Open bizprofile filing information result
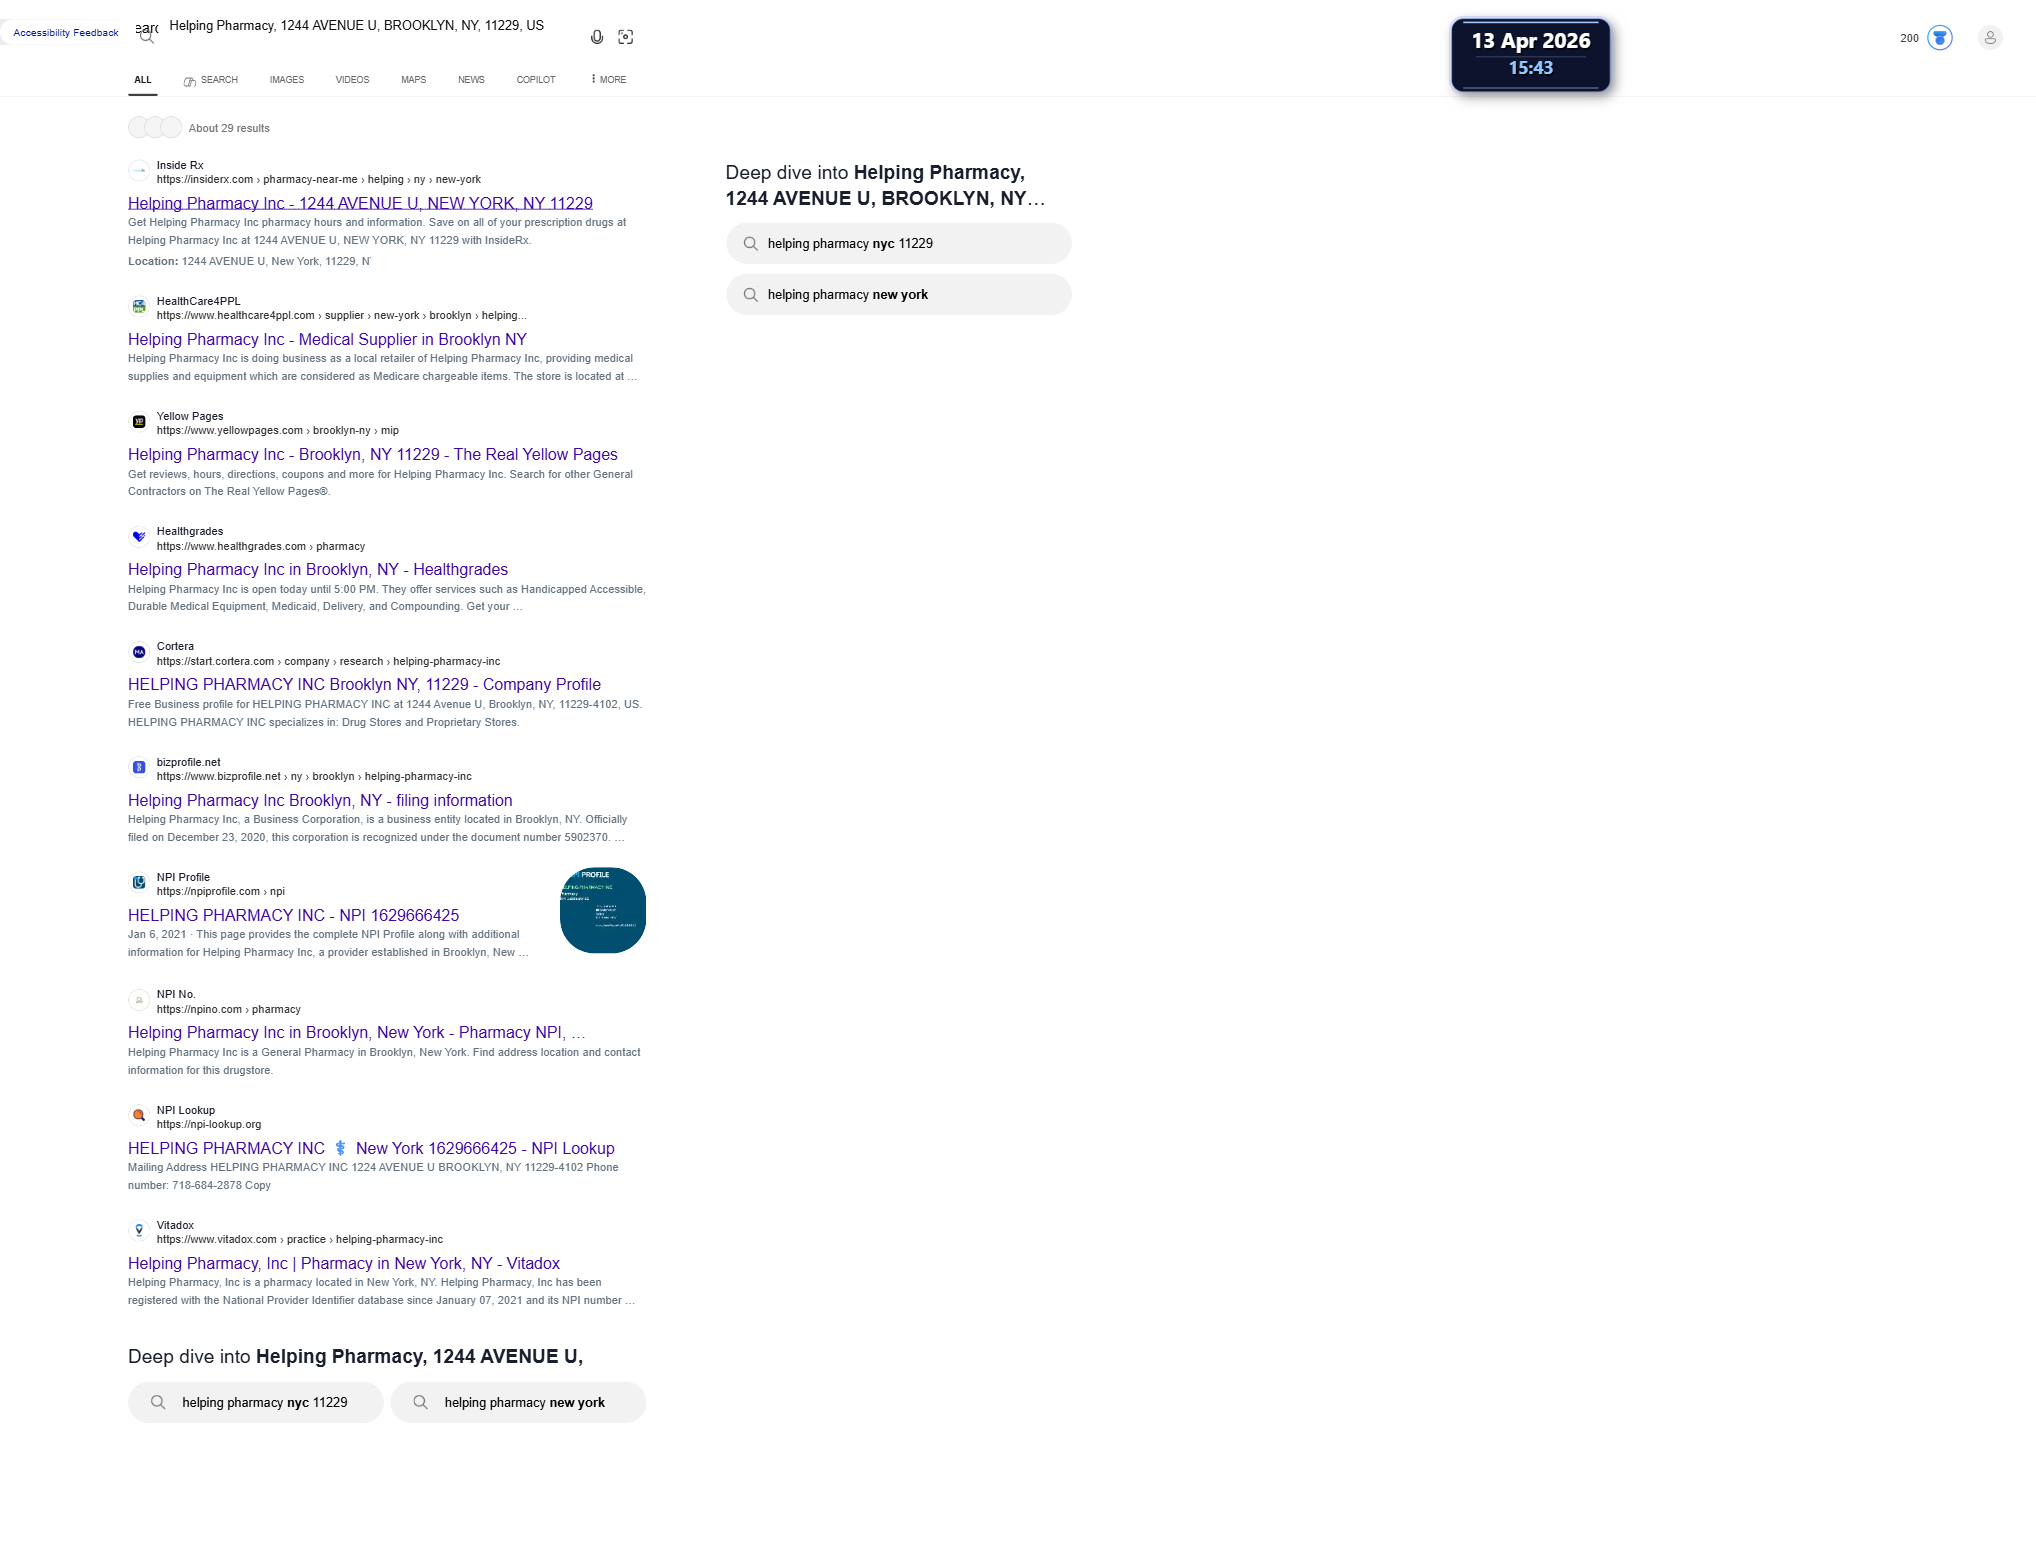Screen dimensions: 2036x1558 coord(320,801)
